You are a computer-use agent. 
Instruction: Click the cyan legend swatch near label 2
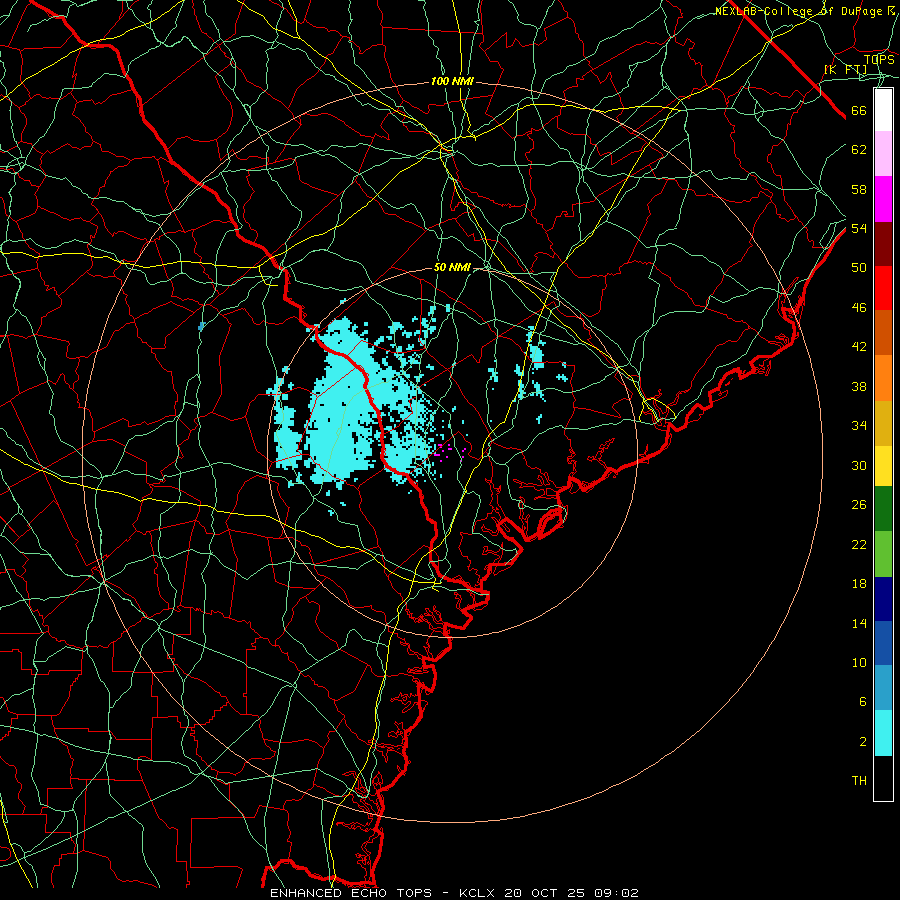click(x=883, y=733)
